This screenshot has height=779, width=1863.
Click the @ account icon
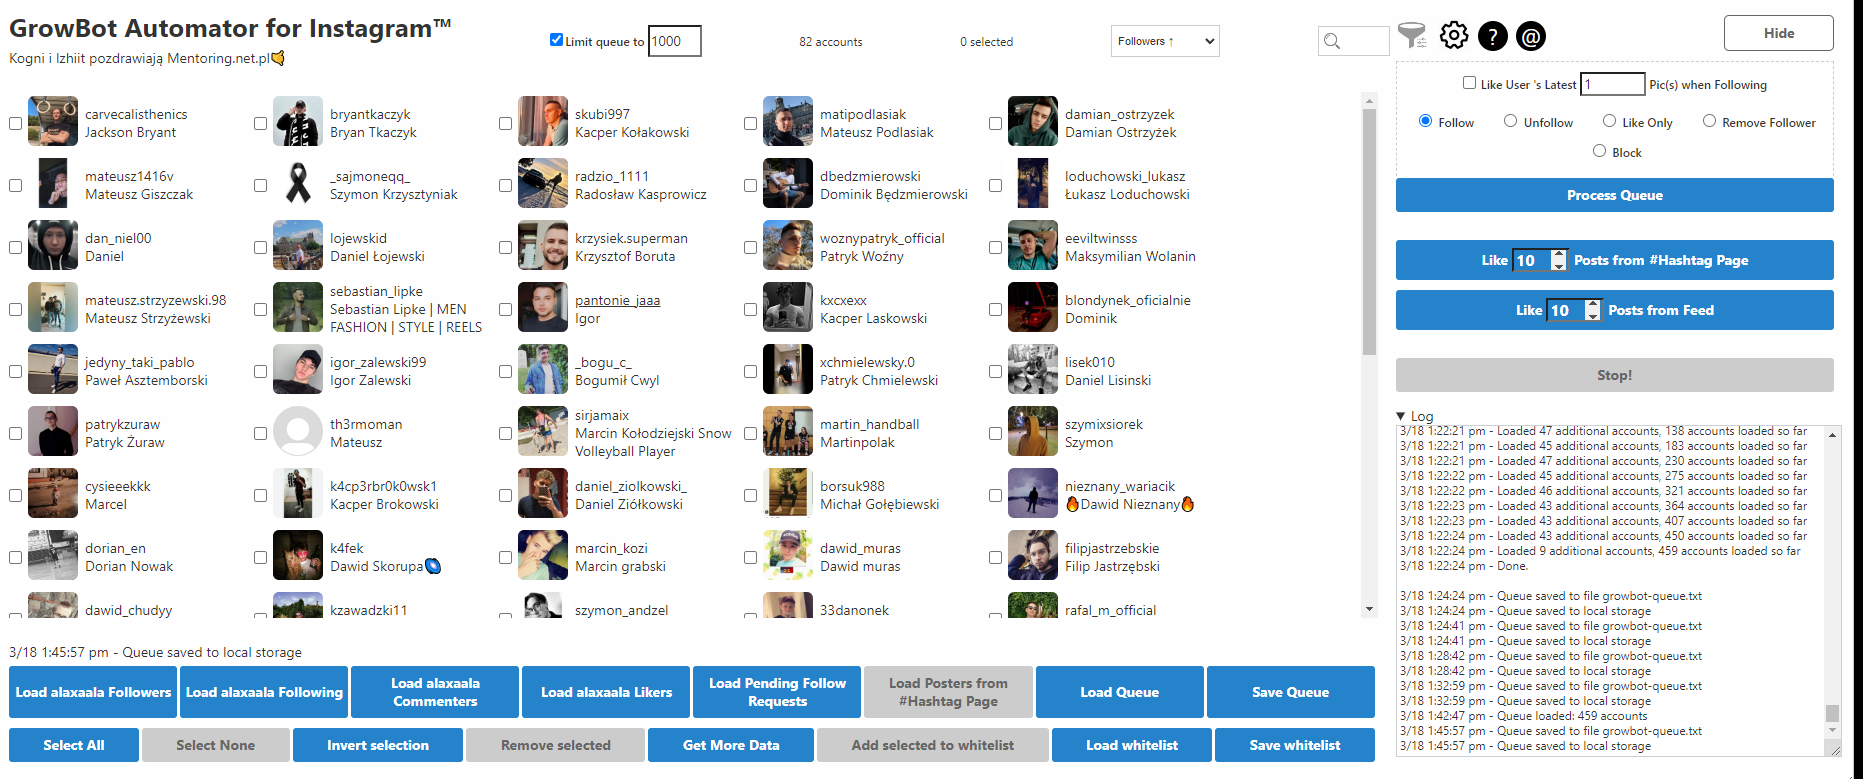click(1530, 37)
